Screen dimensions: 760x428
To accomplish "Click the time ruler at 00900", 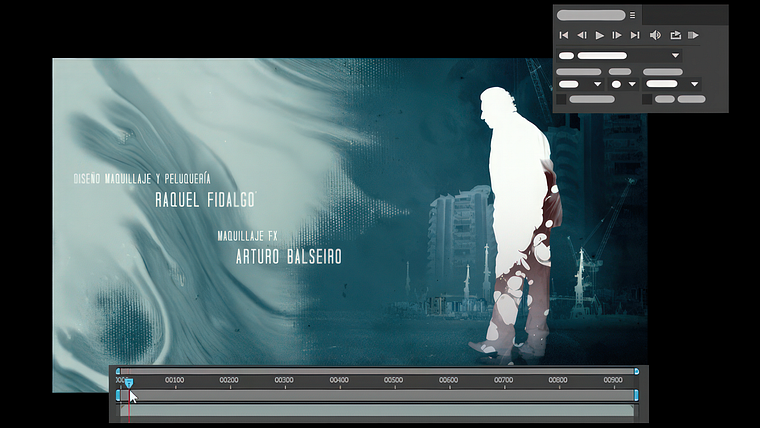I will coord(613,380).
